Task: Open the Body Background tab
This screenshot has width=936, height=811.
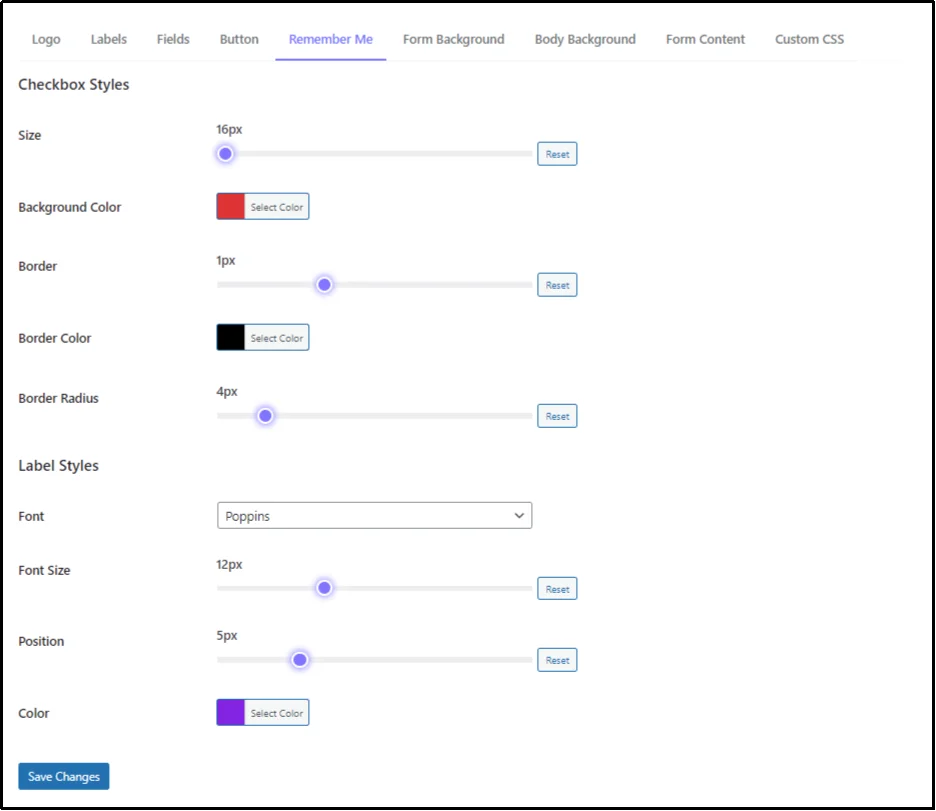Action: (584, 39)
